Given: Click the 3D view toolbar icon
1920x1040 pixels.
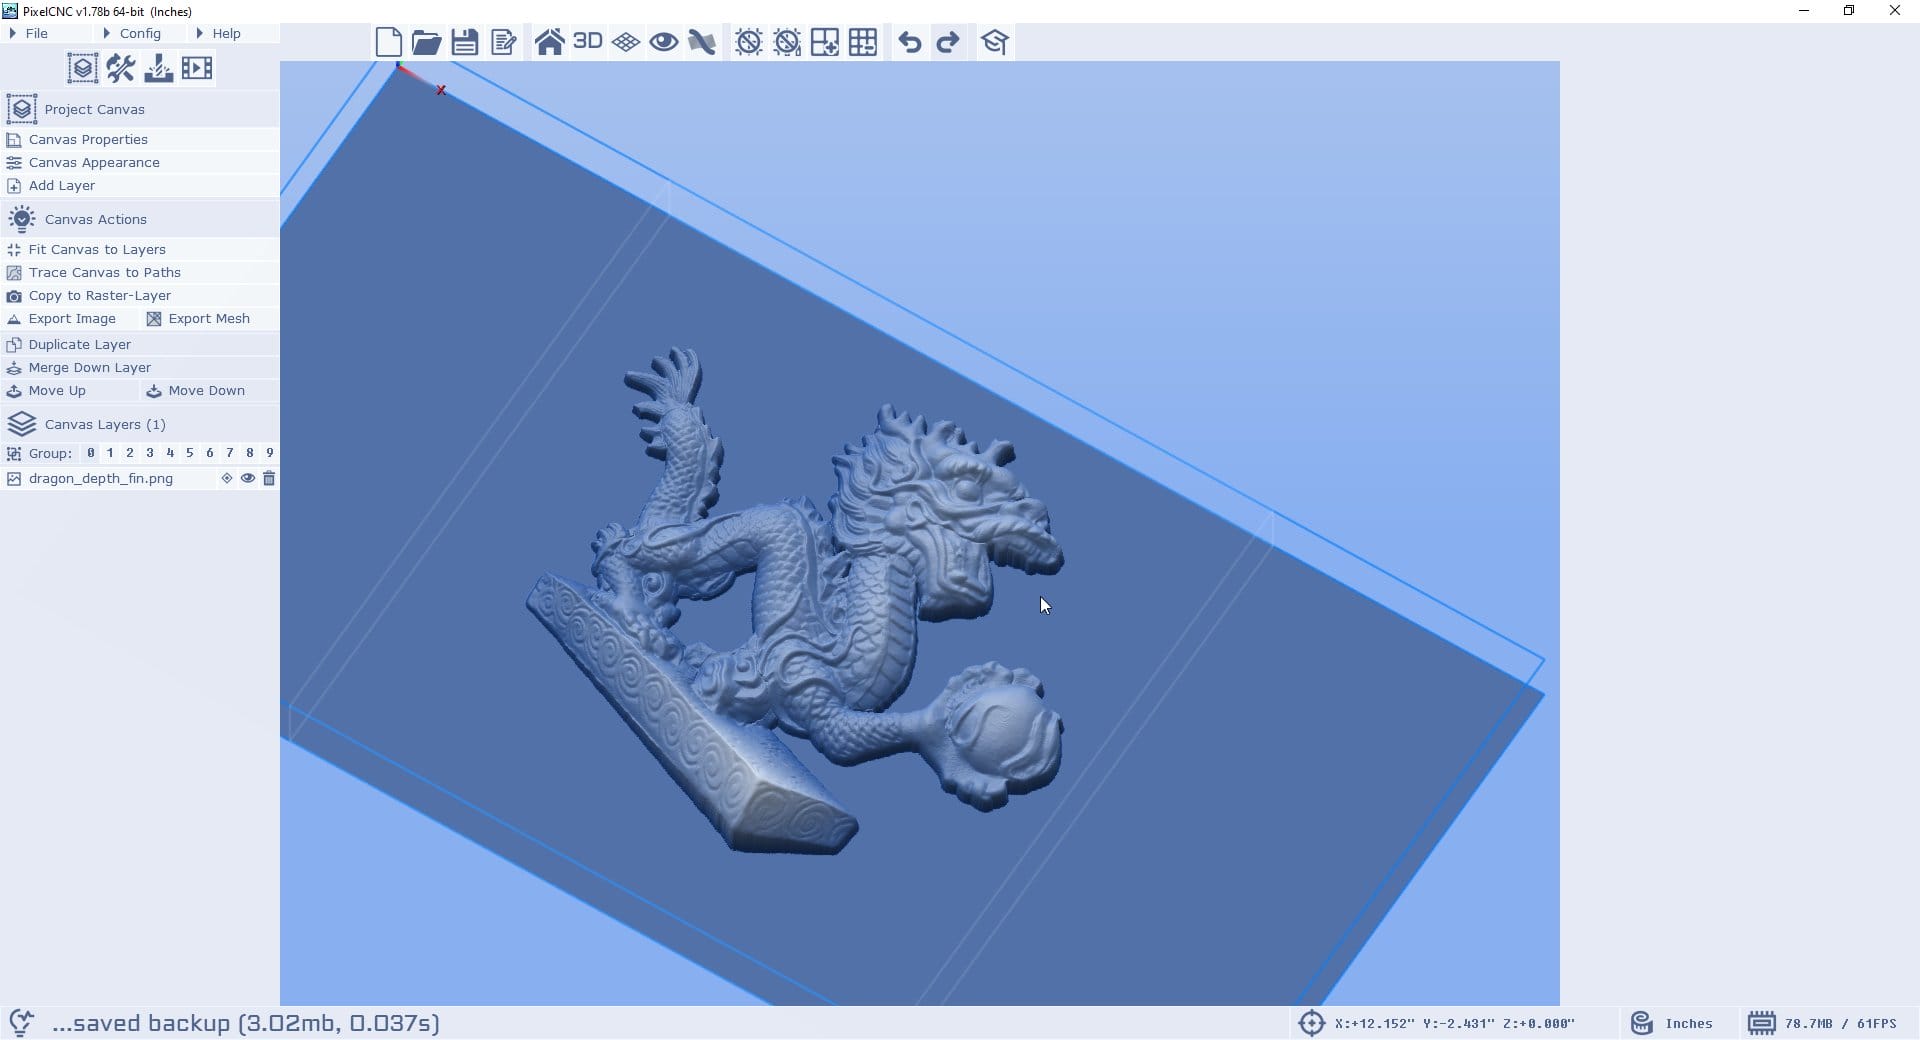Looking at the screenshot, I should (x=587, y=42).
